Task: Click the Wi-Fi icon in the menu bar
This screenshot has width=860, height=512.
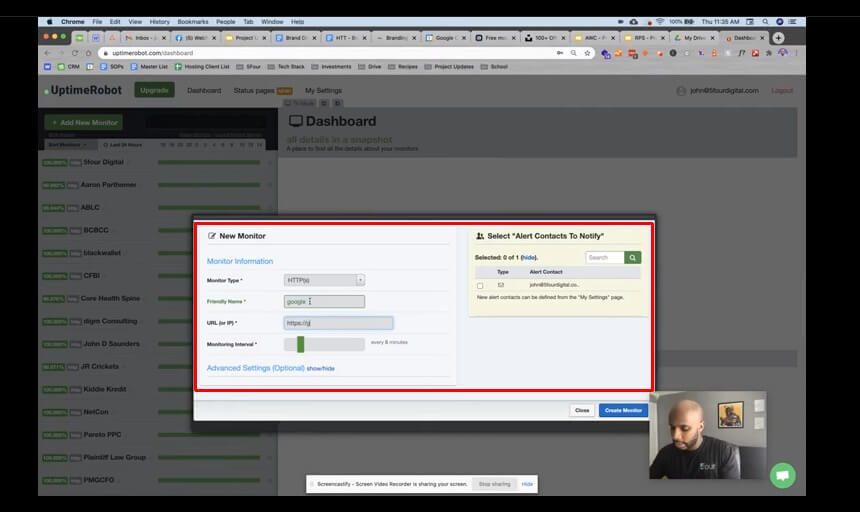Action: coord(660,22)
